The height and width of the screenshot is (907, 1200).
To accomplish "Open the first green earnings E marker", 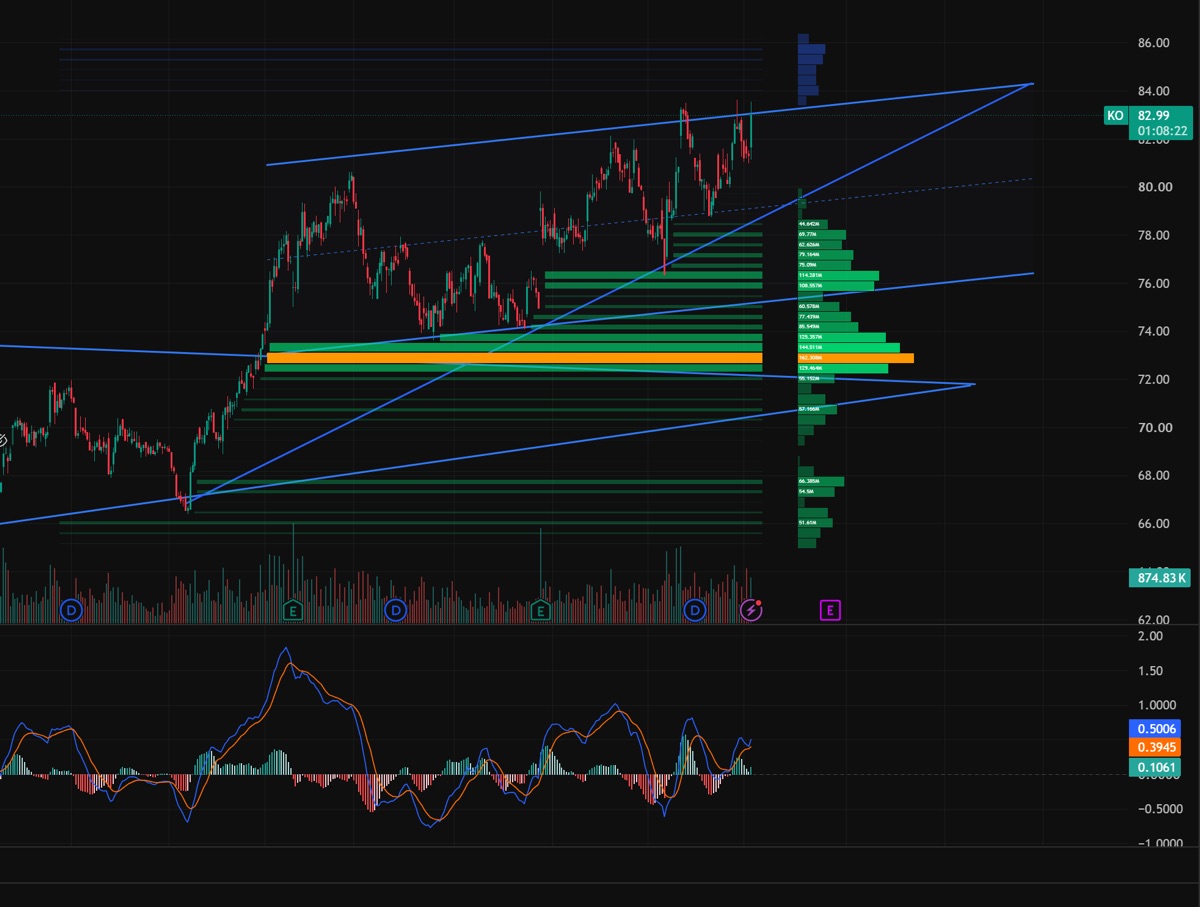I will pos(293,609).
